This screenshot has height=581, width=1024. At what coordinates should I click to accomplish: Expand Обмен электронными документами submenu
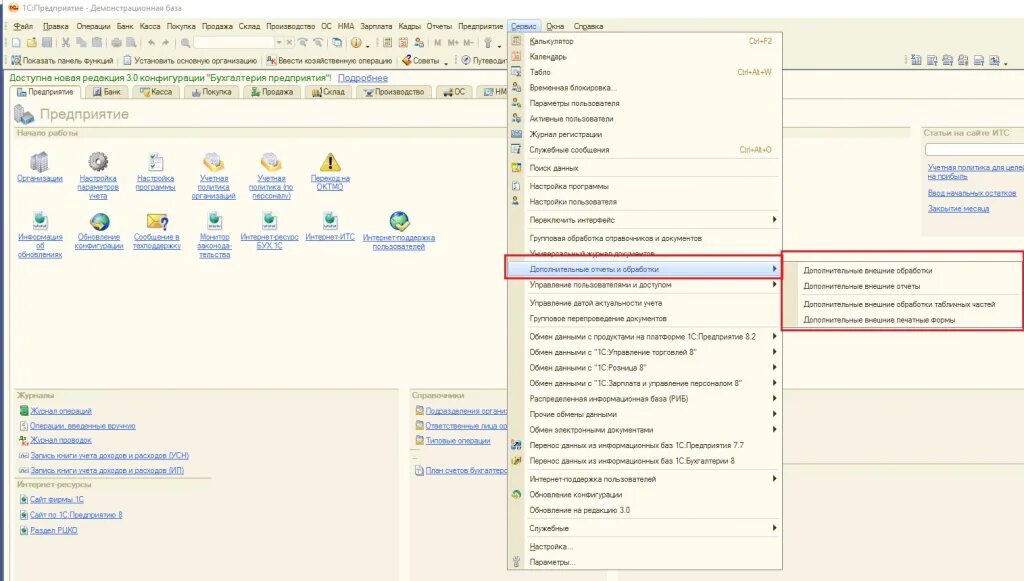(645, 430)
